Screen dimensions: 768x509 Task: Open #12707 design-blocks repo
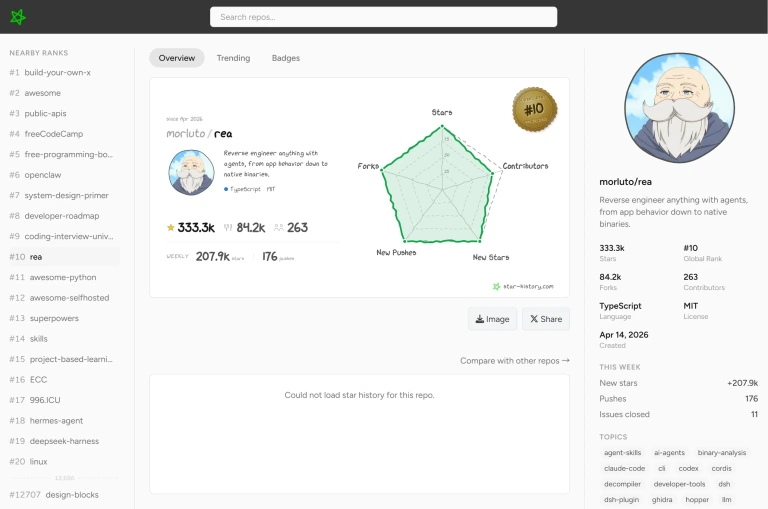pyautogui.click(x=64, y=495)
